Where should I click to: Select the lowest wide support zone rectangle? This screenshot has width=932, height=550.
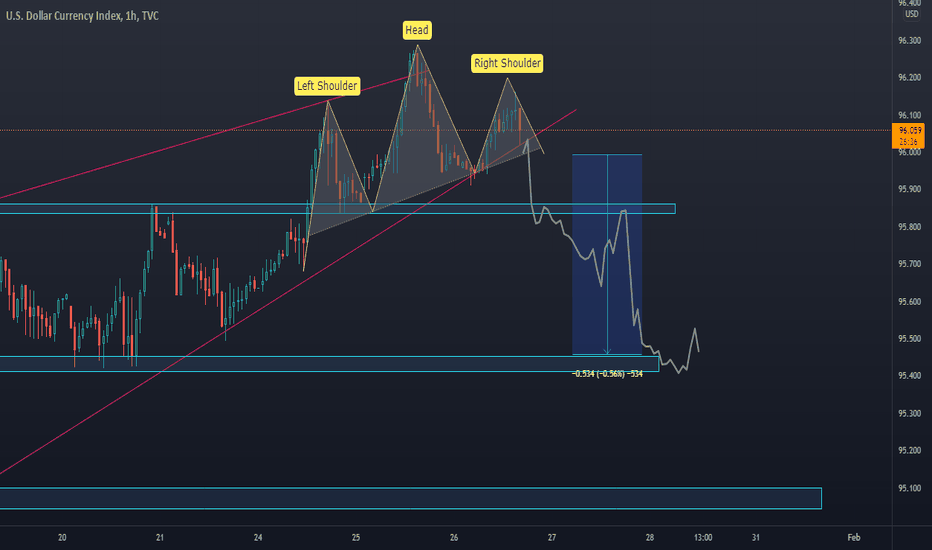pyautogui.click(x=411, y=498)
